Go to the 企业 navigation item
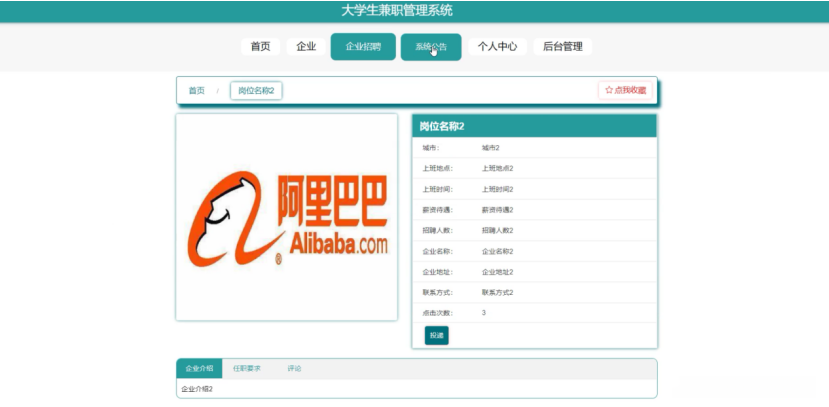Viewport: 829px width, 407px height. (x=306, y=47)
